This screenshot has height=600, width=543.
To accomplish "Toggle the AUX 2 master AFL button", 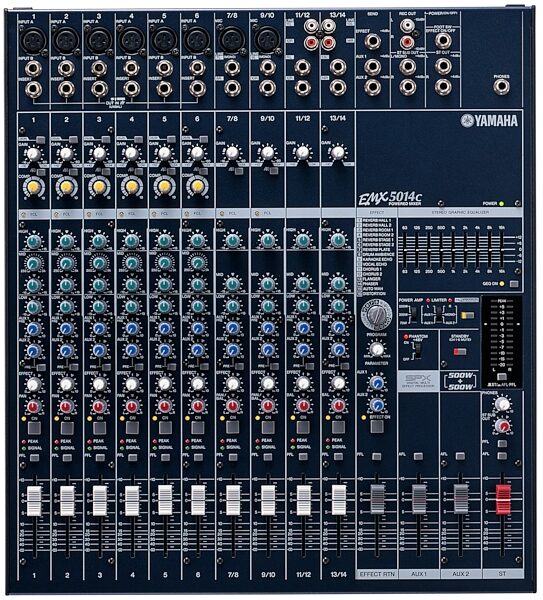I will pos(460,456).
